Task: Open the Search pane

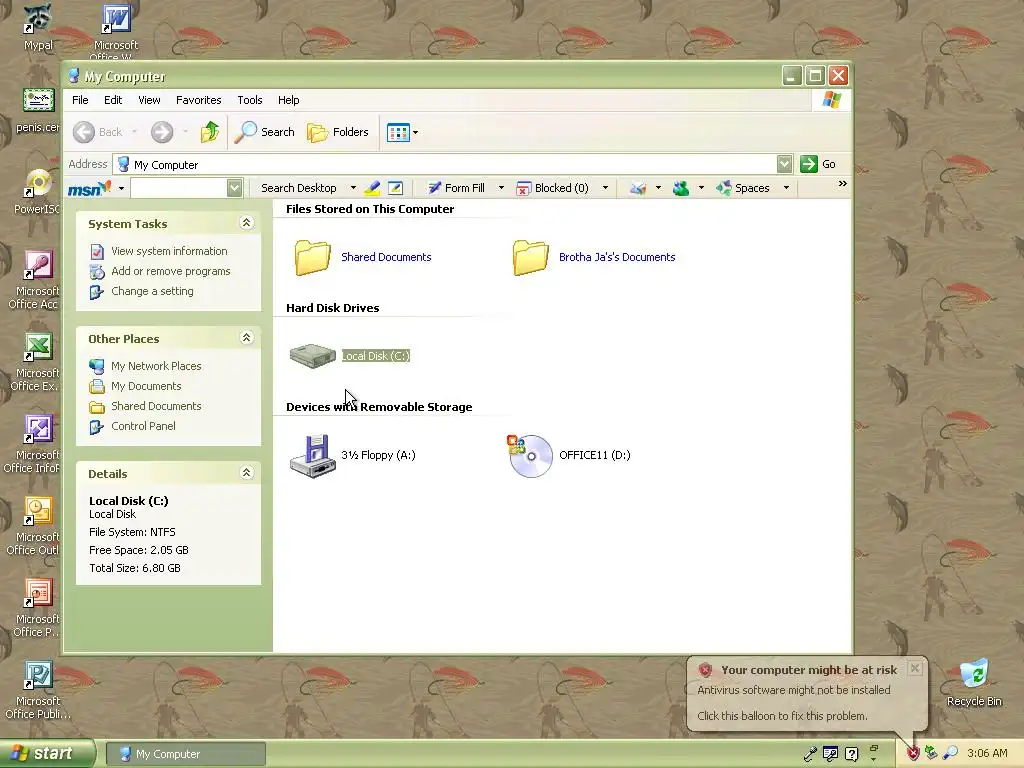Action: click(x=264, y=132)
